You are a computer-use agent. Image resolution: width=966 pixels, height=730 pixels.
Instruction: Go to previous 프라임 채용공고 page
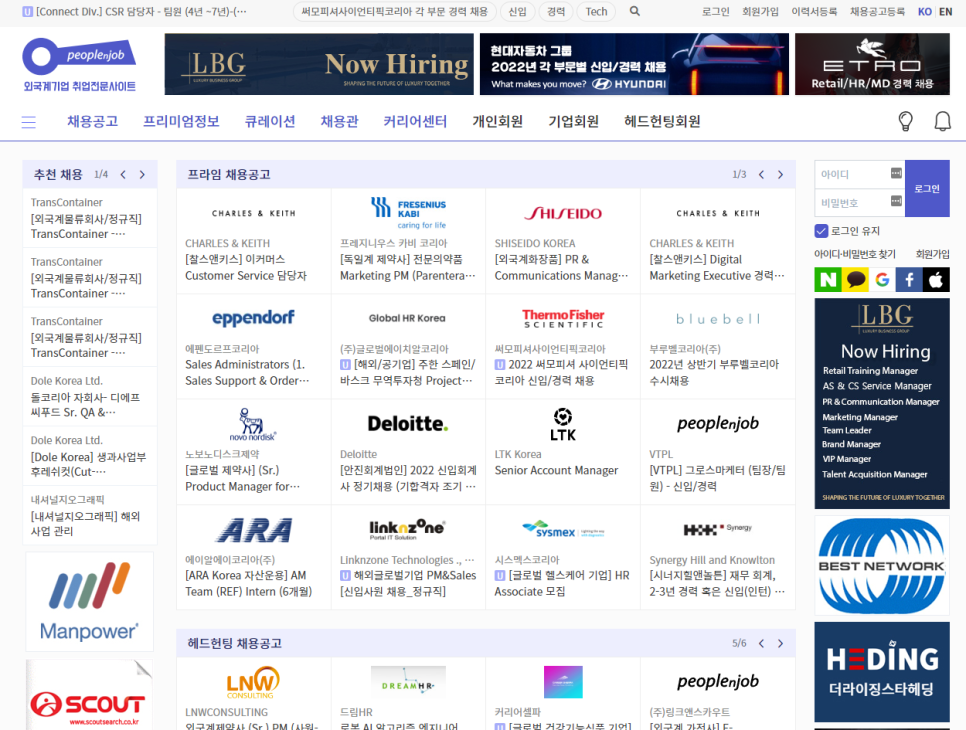point(761,174)
